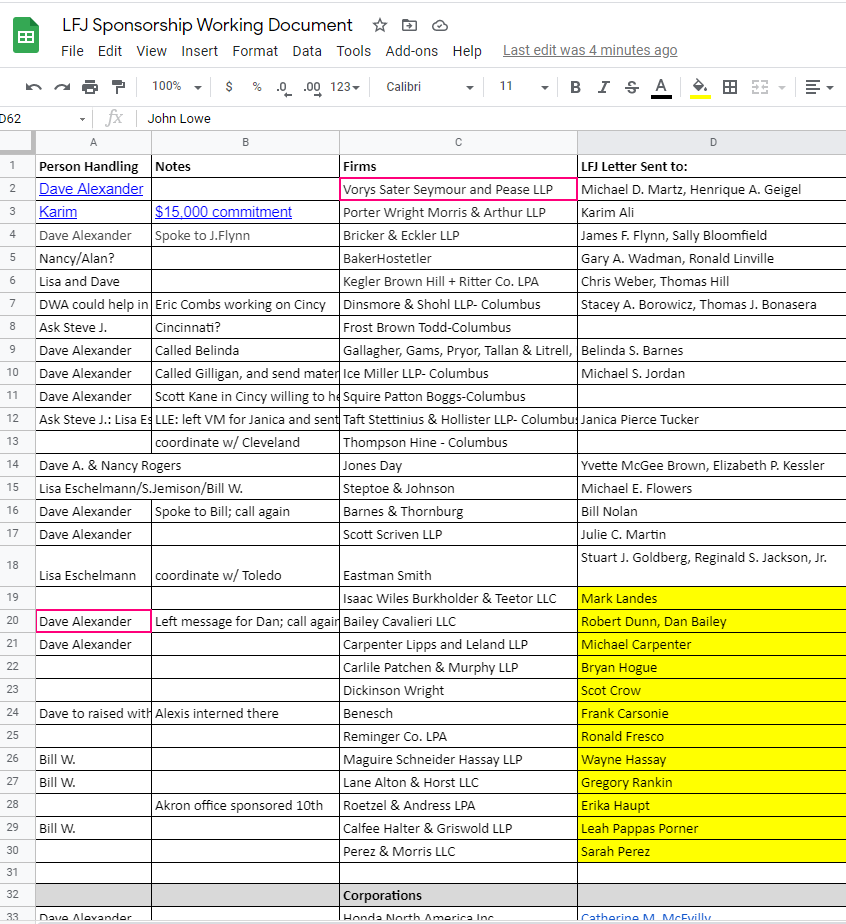Screen dimensions: 846x924
Task: Open the Tools menu
Action: (x=353, y=51)
